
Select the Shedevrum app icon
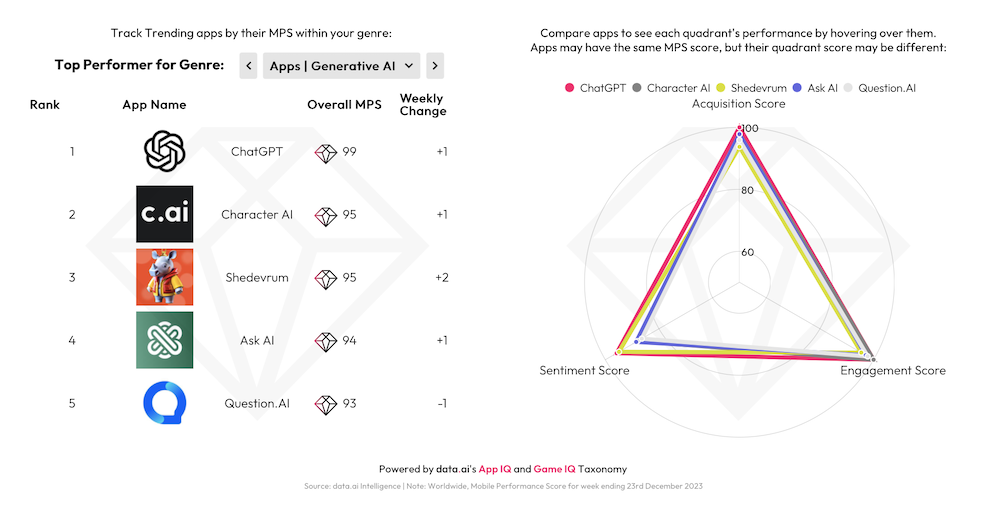click(x=165, y=277)
